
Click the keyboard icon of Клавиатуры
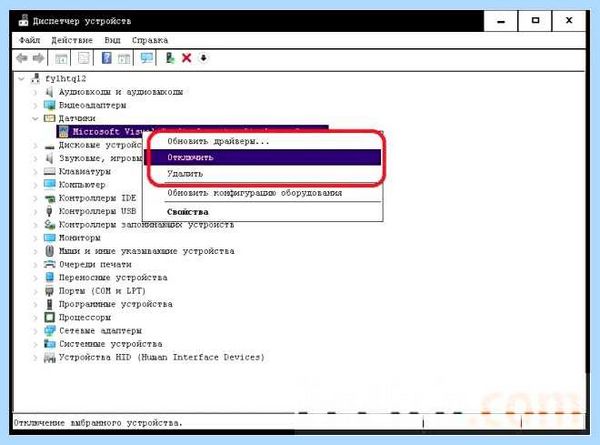click(x=49, y=171)
